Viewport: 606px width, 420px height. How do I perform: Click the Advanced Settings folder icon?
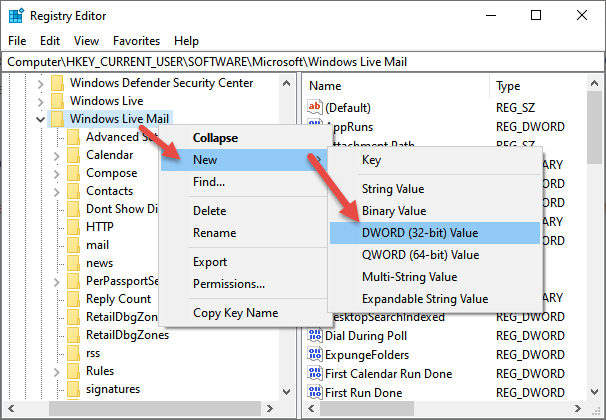click(x=73, y=137)
